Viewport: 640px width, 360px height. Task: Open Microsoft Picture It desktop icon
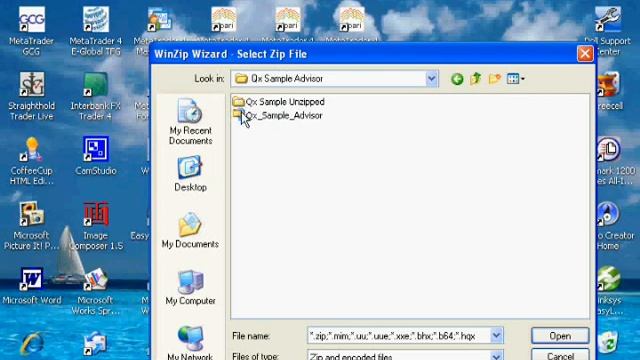31,226
